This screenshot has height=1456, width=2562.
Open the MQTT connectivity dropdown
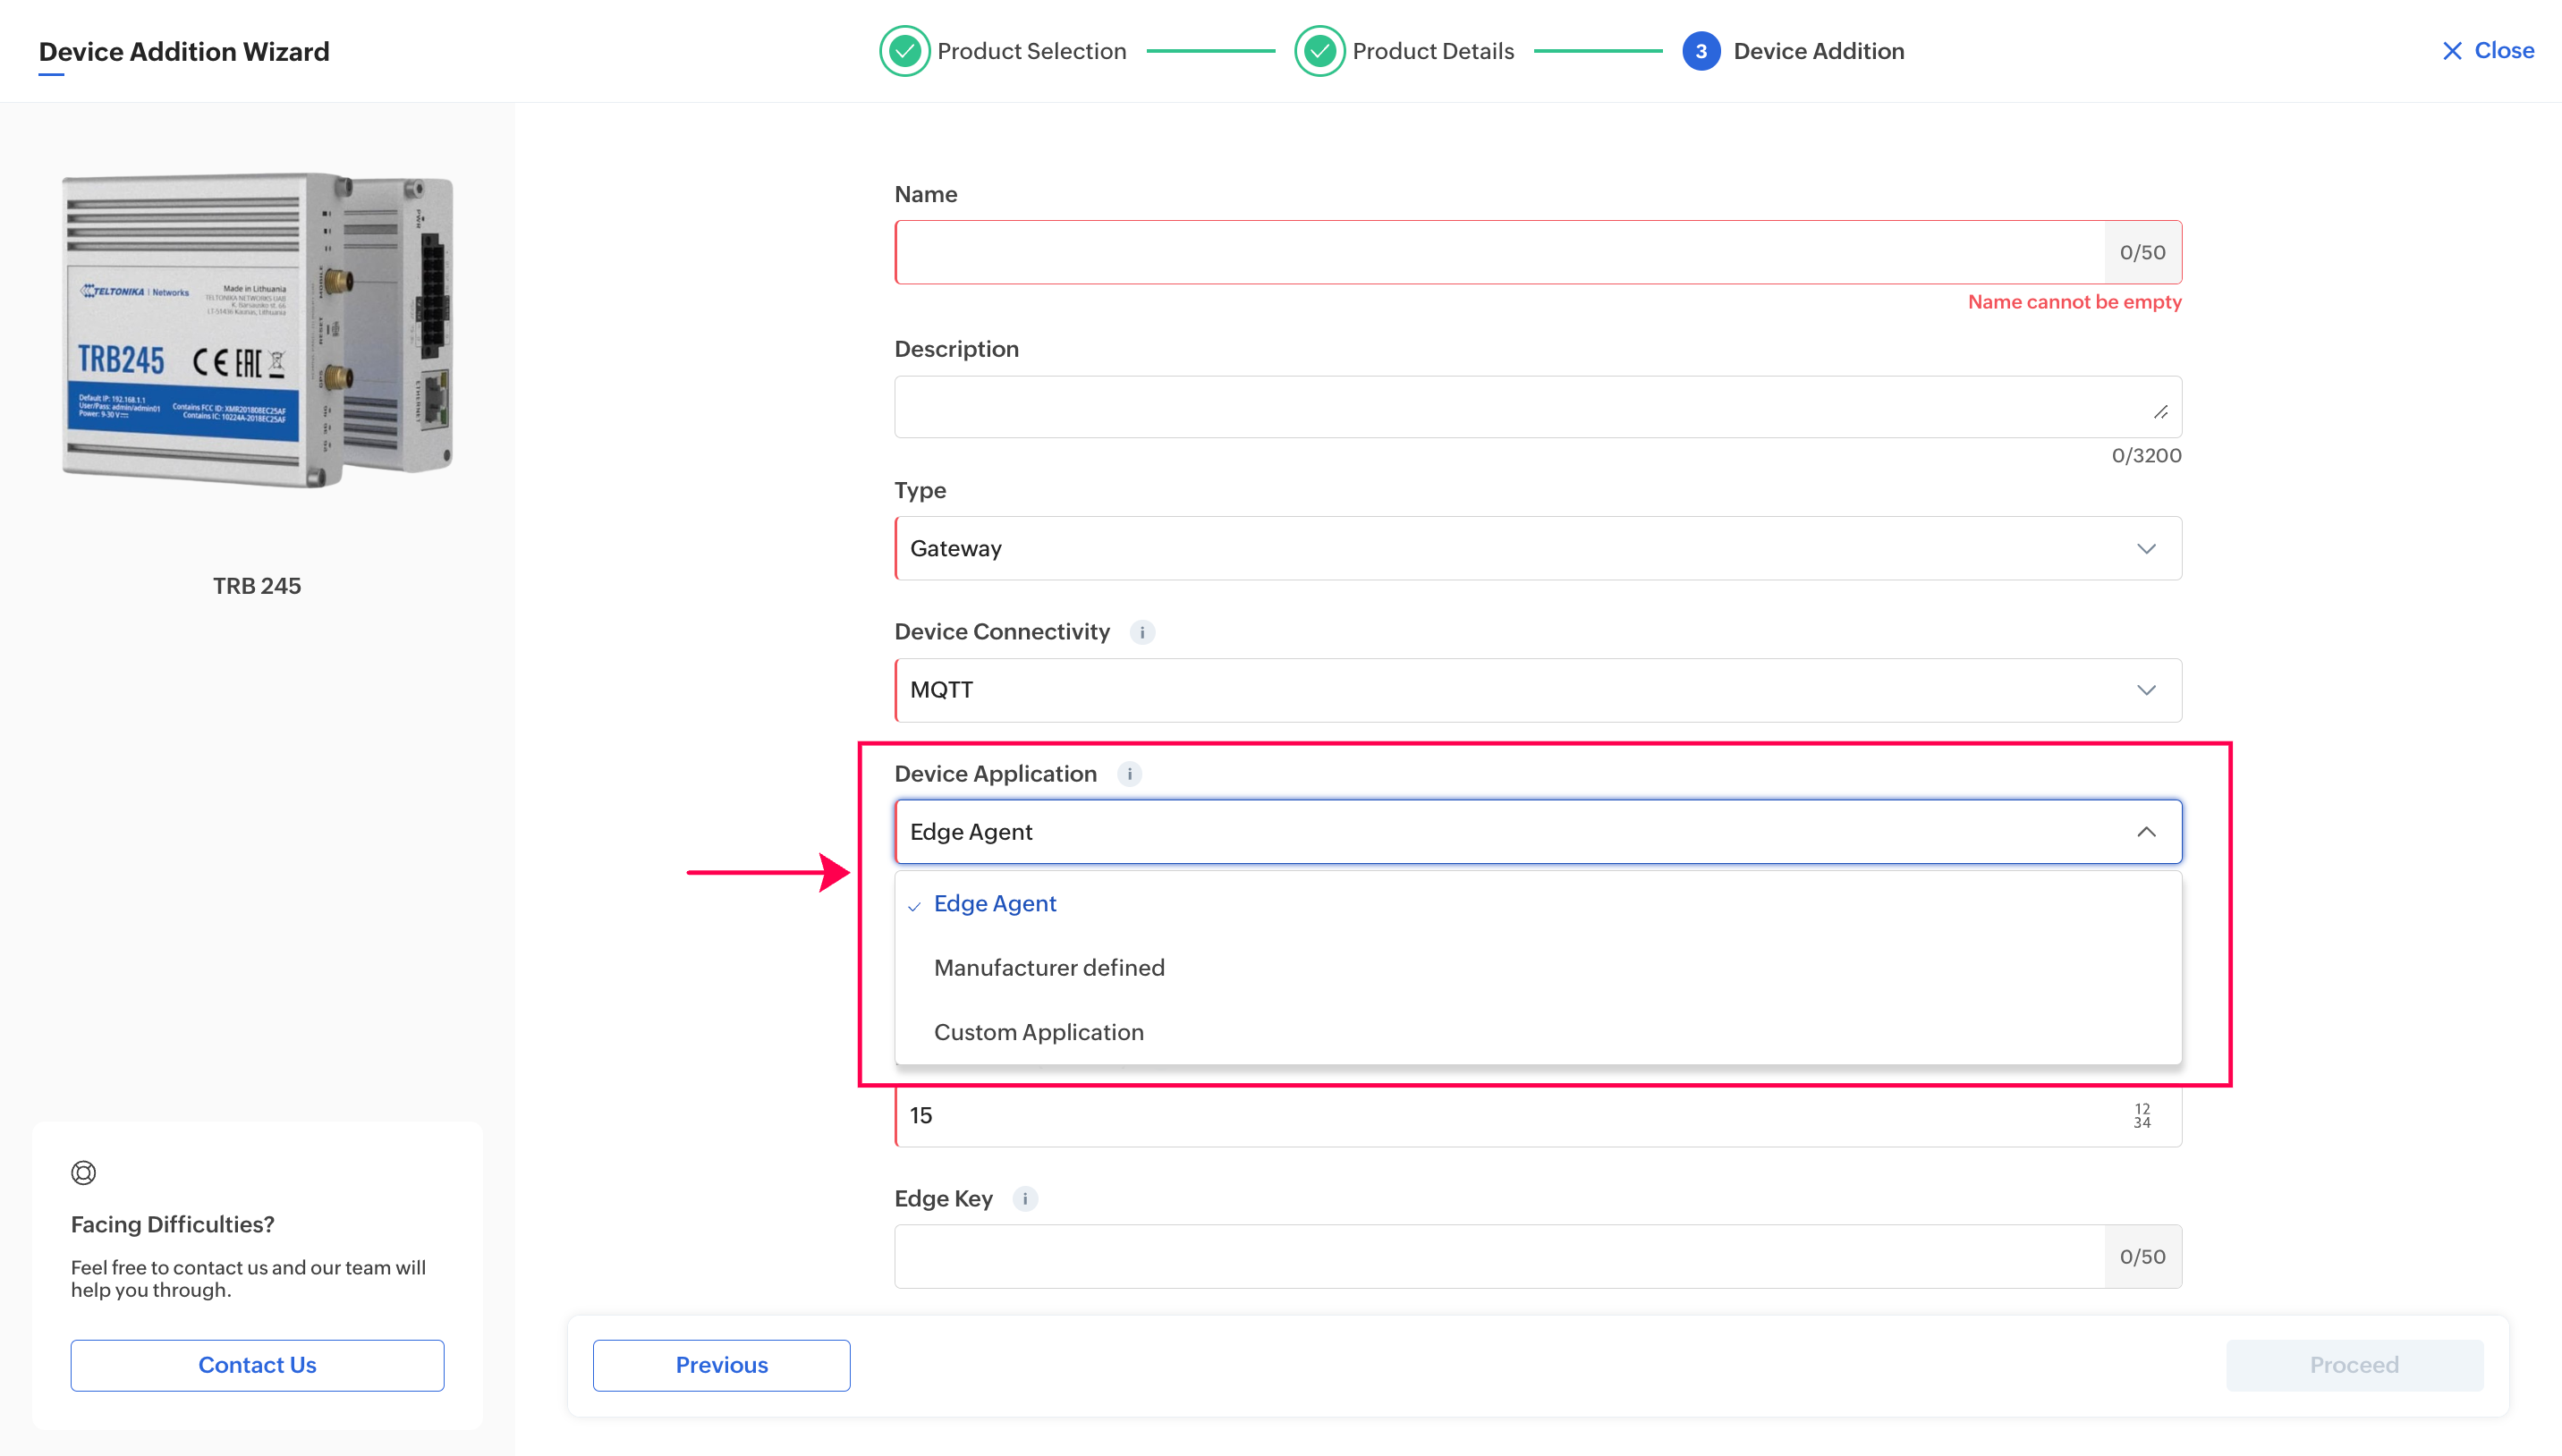[x=1537, y=690]
